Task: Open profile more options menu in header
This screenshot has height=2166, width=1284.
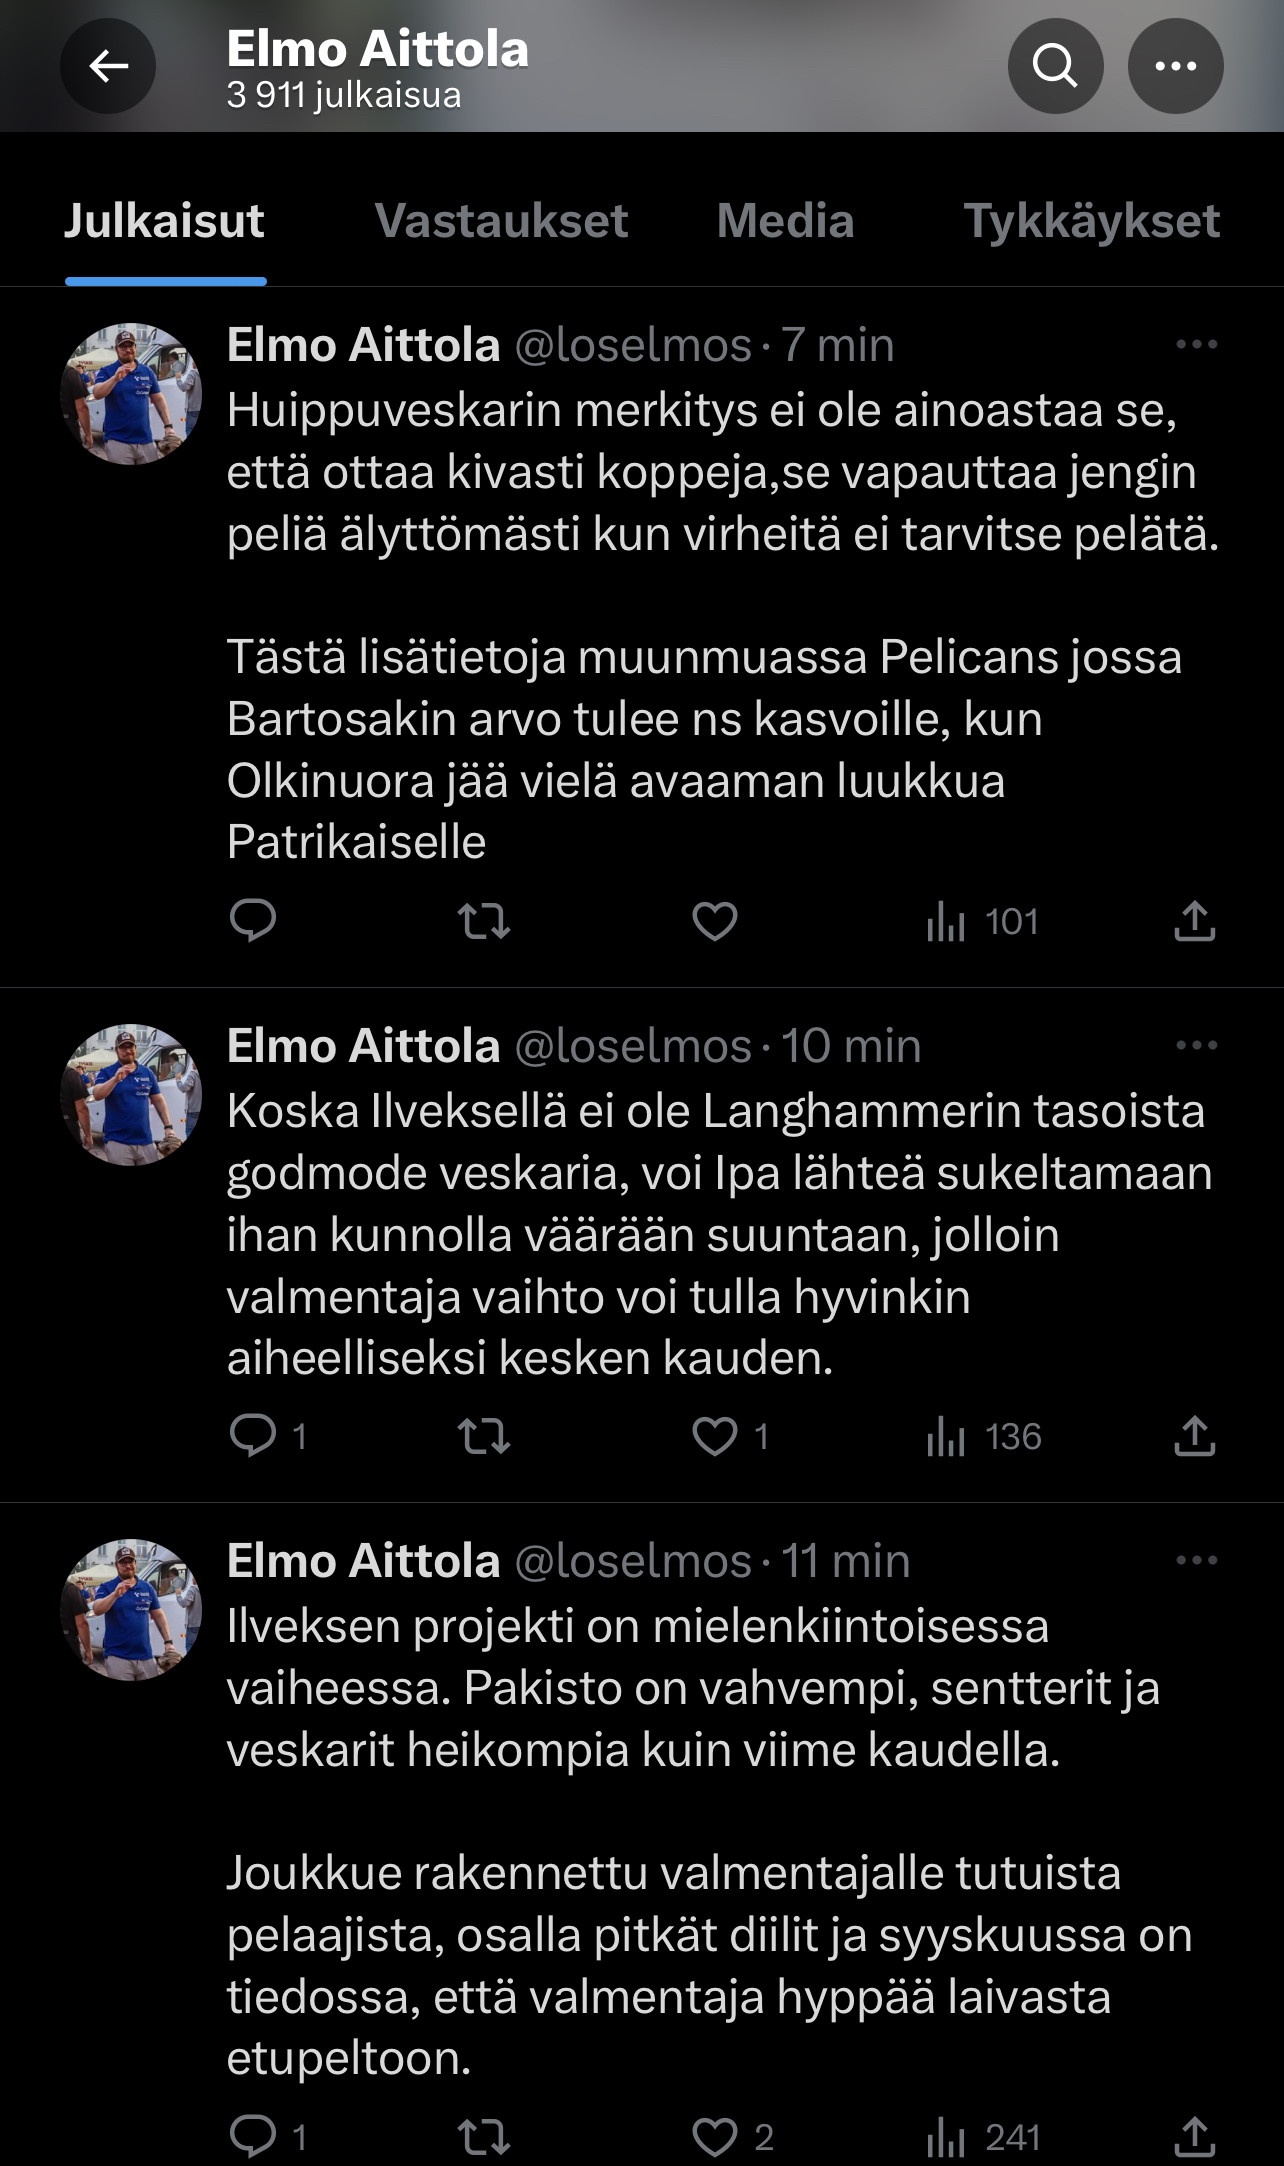Action: pyautogui.click(x=1175, y=66)
